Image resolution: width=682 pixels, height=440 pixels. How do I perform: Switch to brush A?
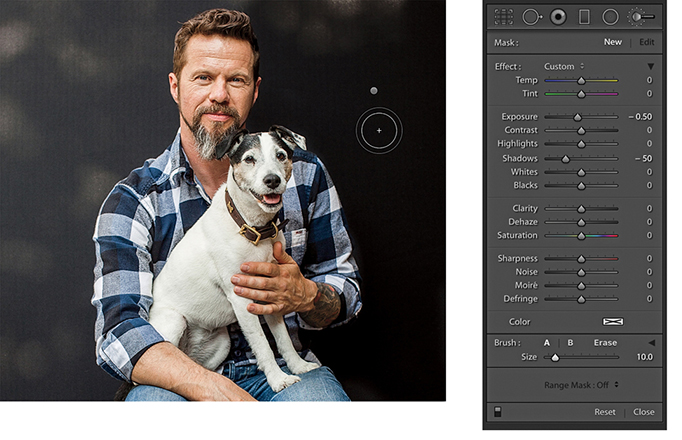(547, 343)
